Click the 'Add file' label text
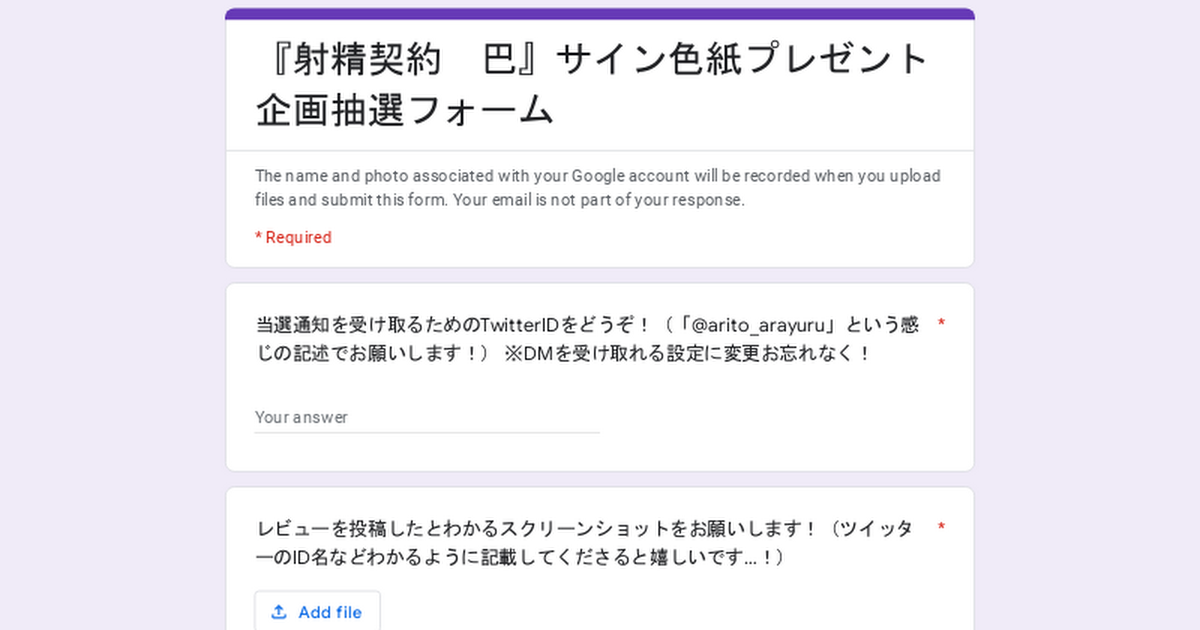 [x=330, y=612]
